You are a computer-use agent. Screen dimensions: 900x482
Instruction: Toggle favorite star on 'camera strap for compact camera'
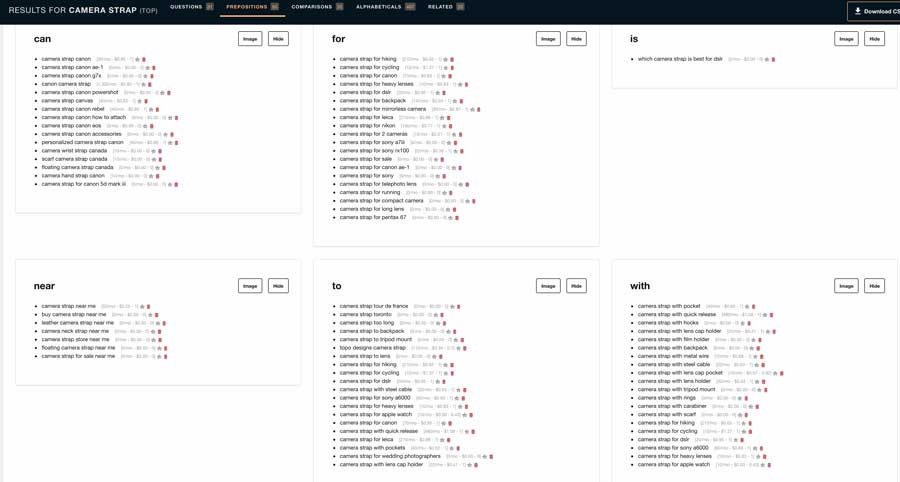coord(467,201)
